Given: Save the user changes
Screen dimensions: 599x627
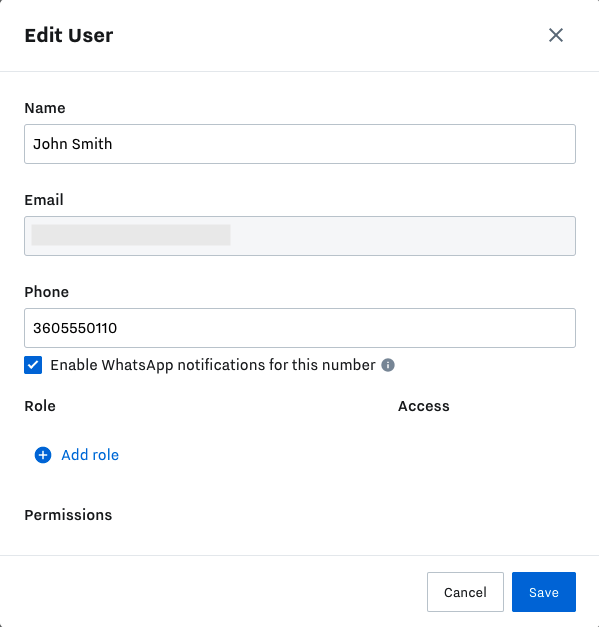Looking at the screenshot, I should tap(544, 592).
